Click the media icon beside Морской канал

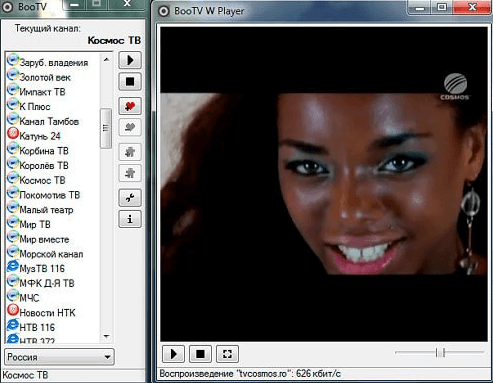coord(13,252)
